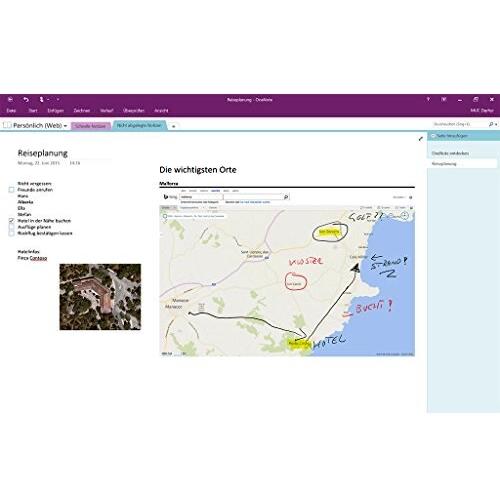The image size is (500, 500).
Task: Tick the Ausflüge planen checkbox
Action: pyautogui.click(x=11, y=227)
